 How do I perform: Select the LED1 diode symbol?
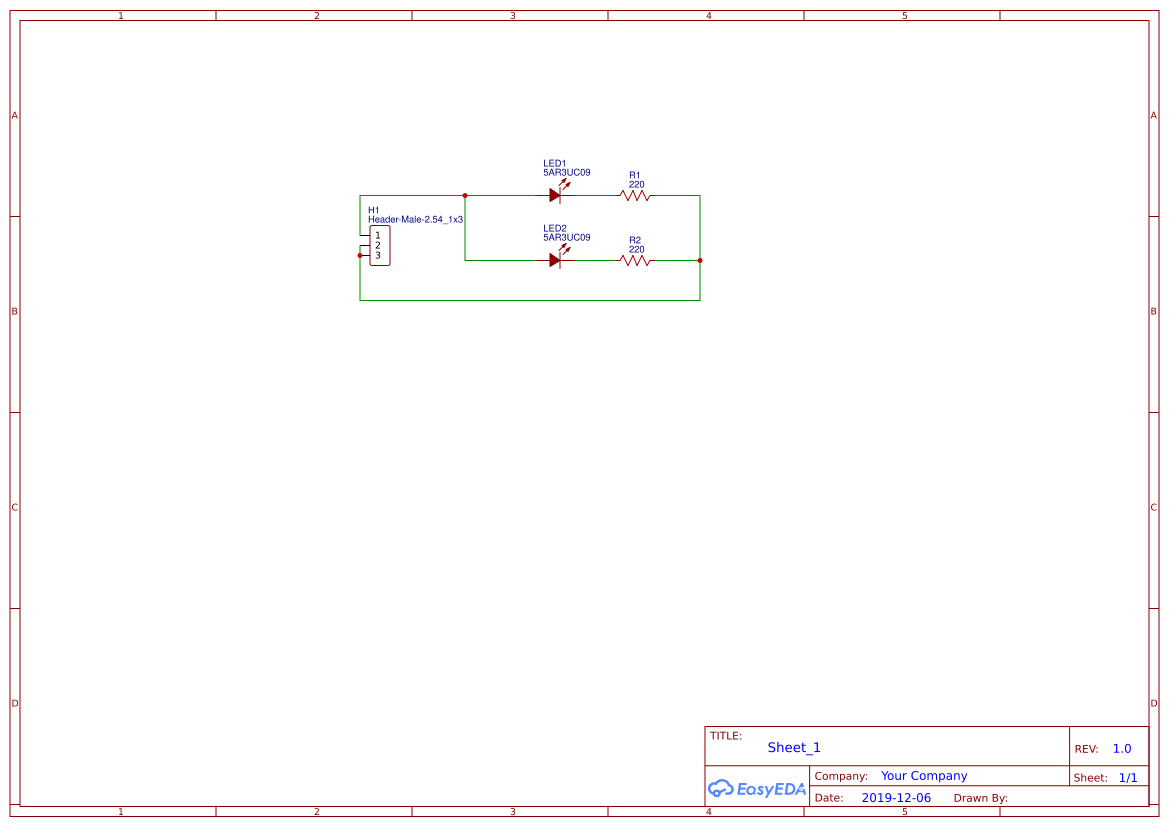(554, 196)
